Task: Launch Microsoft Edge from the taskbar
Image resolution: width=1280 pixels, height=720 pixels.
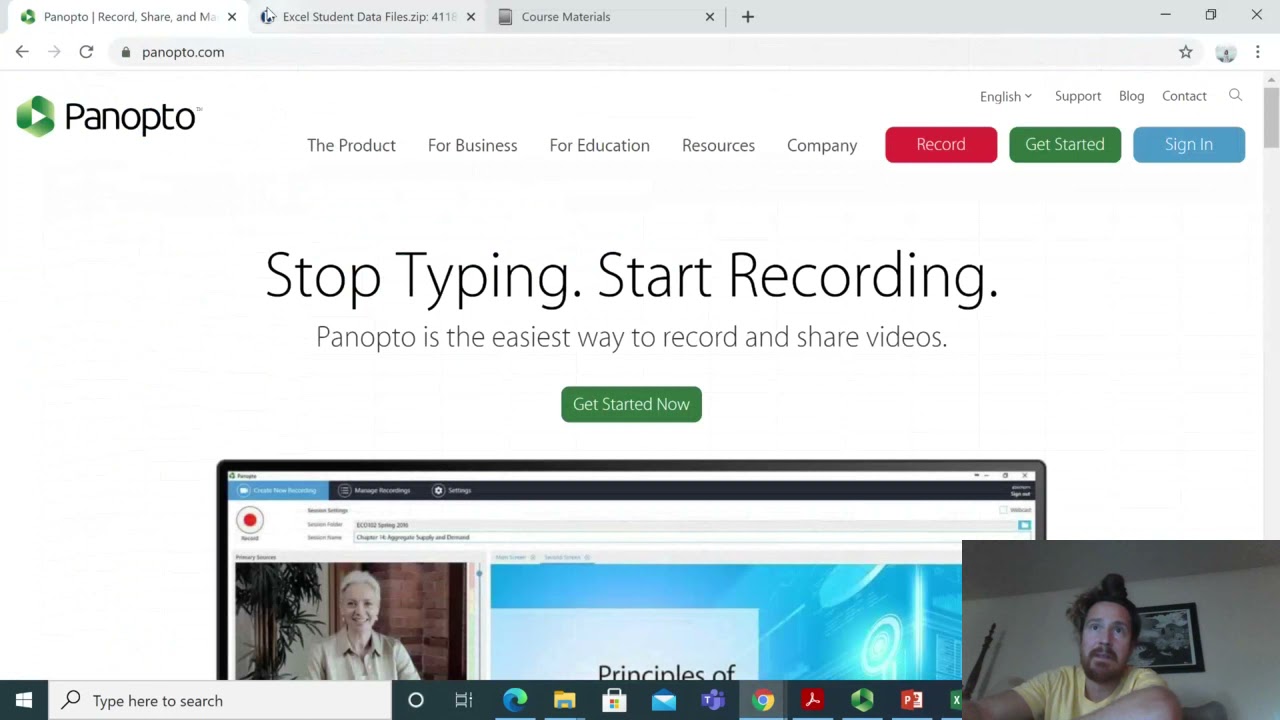Action: click(x=515, y=700)
